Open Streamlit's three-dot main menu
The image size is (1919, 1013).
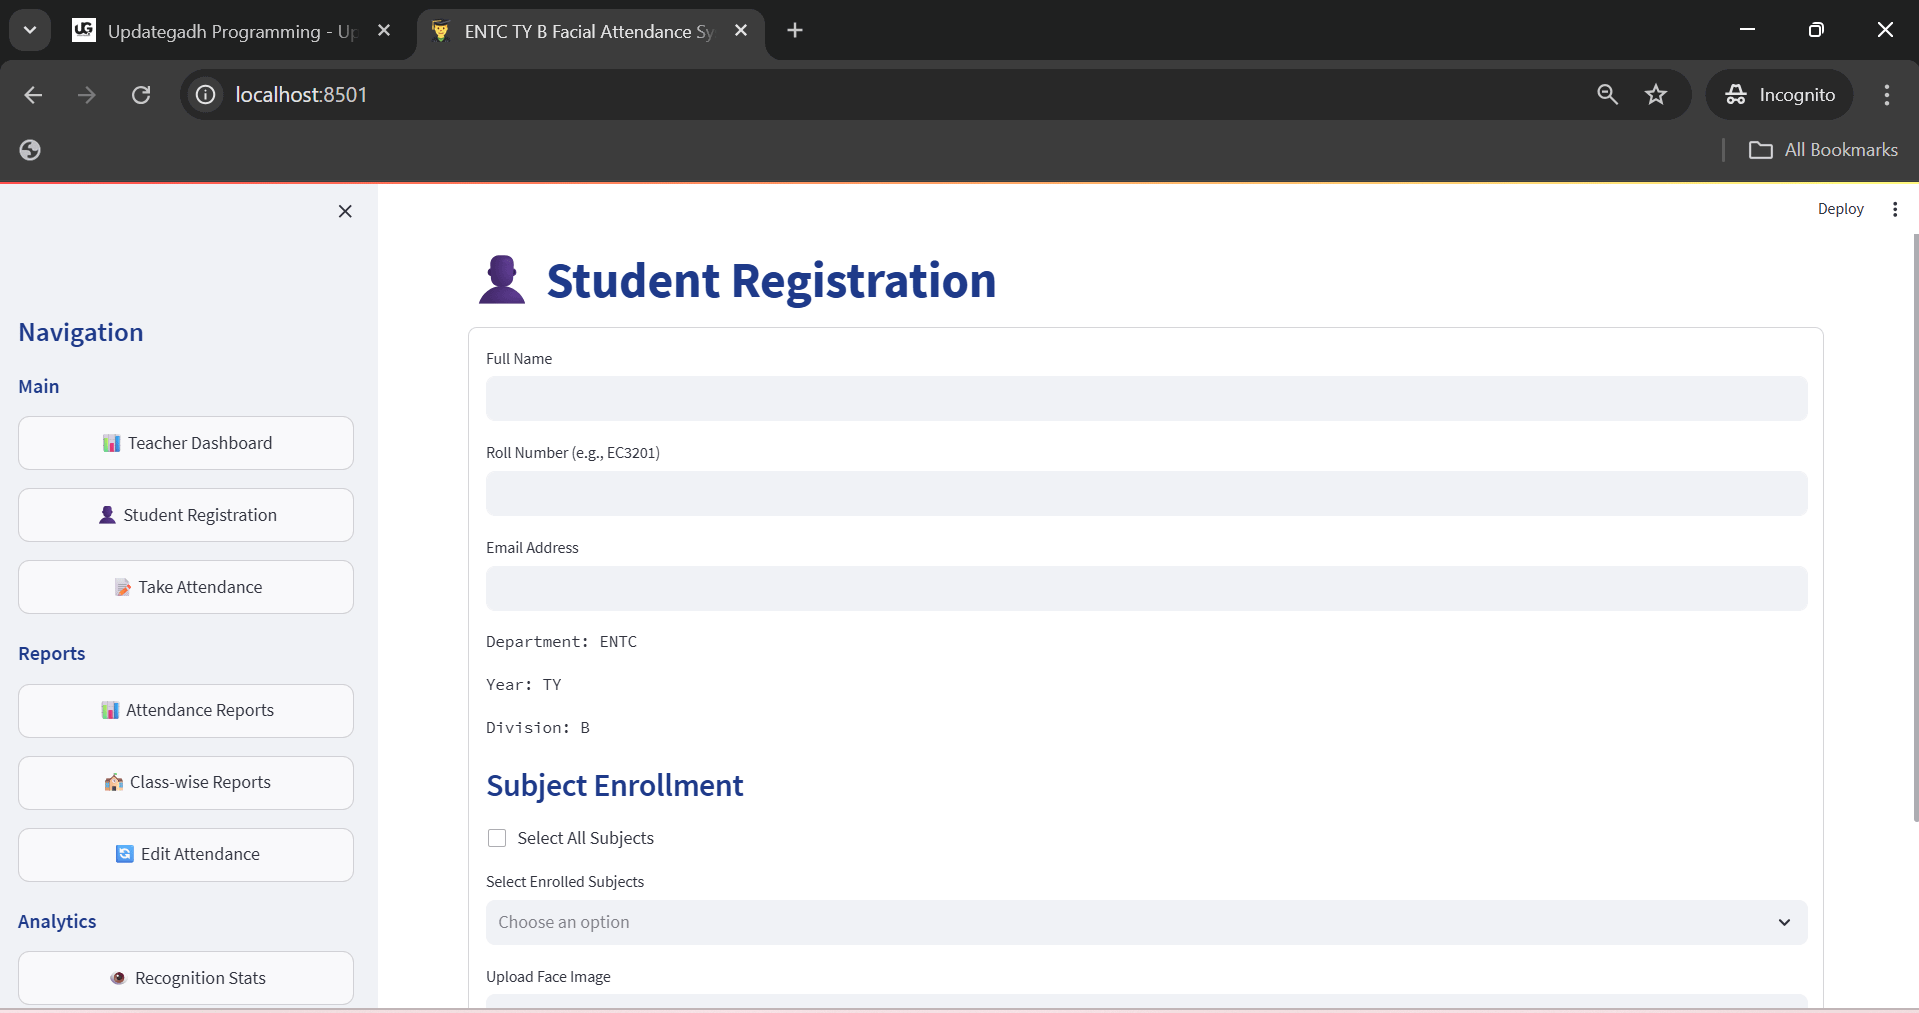coord(1894,209)
